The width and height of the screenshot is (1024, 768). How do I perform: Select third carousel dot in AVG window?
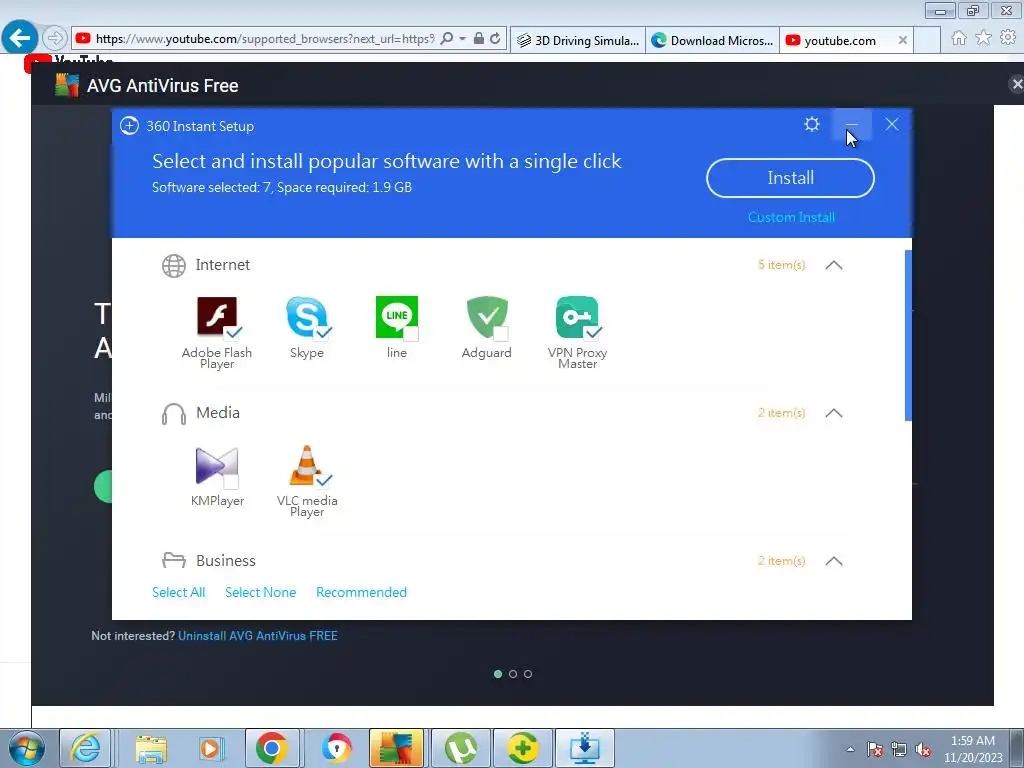point(528,674)
